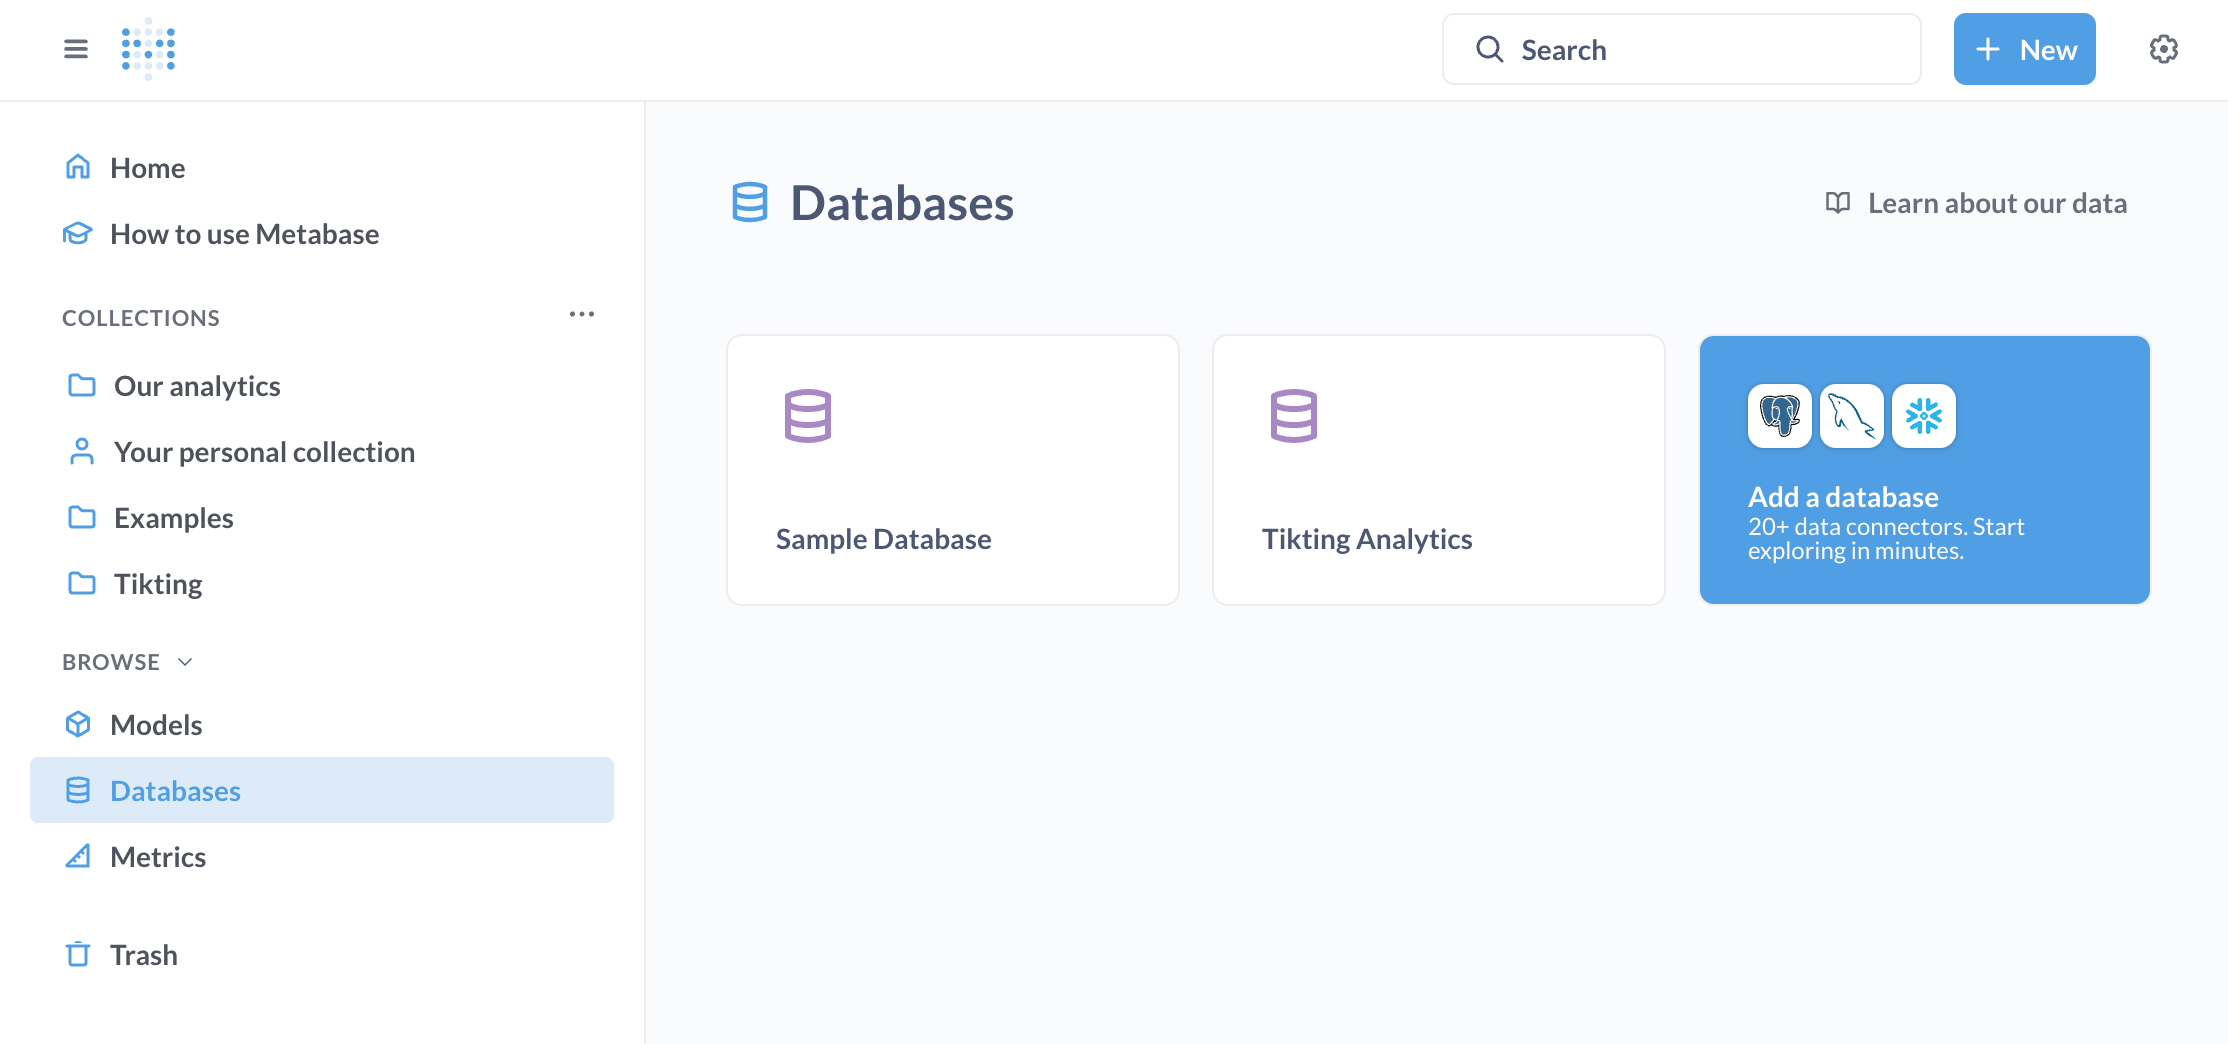Open the Trash section

point(143,954)
